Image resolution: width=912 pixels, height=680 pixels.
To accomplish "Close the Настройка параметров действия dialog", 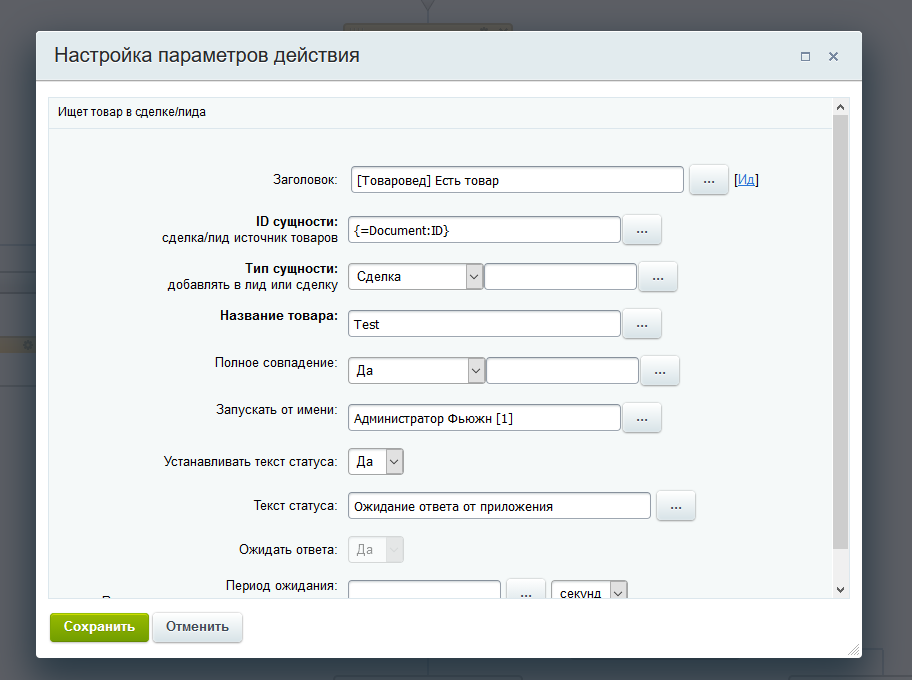I will [833, 57].
